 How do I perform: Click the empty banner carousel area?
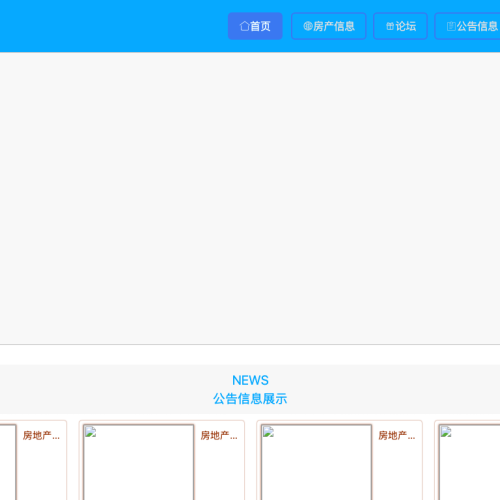pos(250,198)
